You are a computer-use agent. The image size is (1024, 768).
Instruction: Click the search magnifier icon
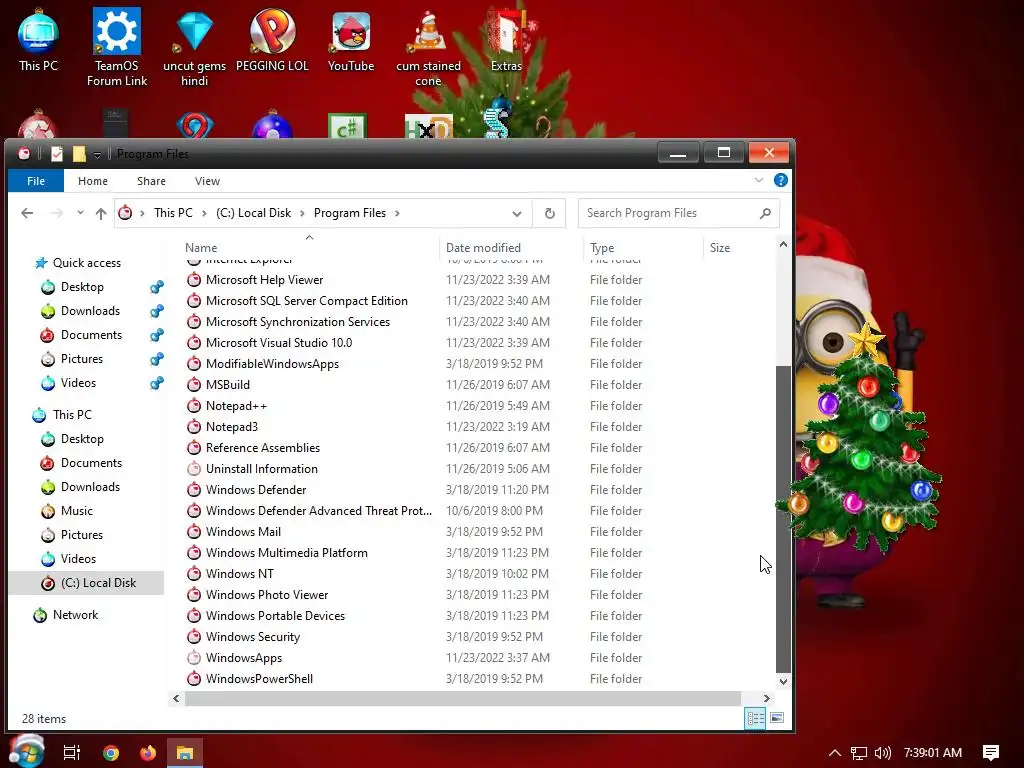(765, 213)
